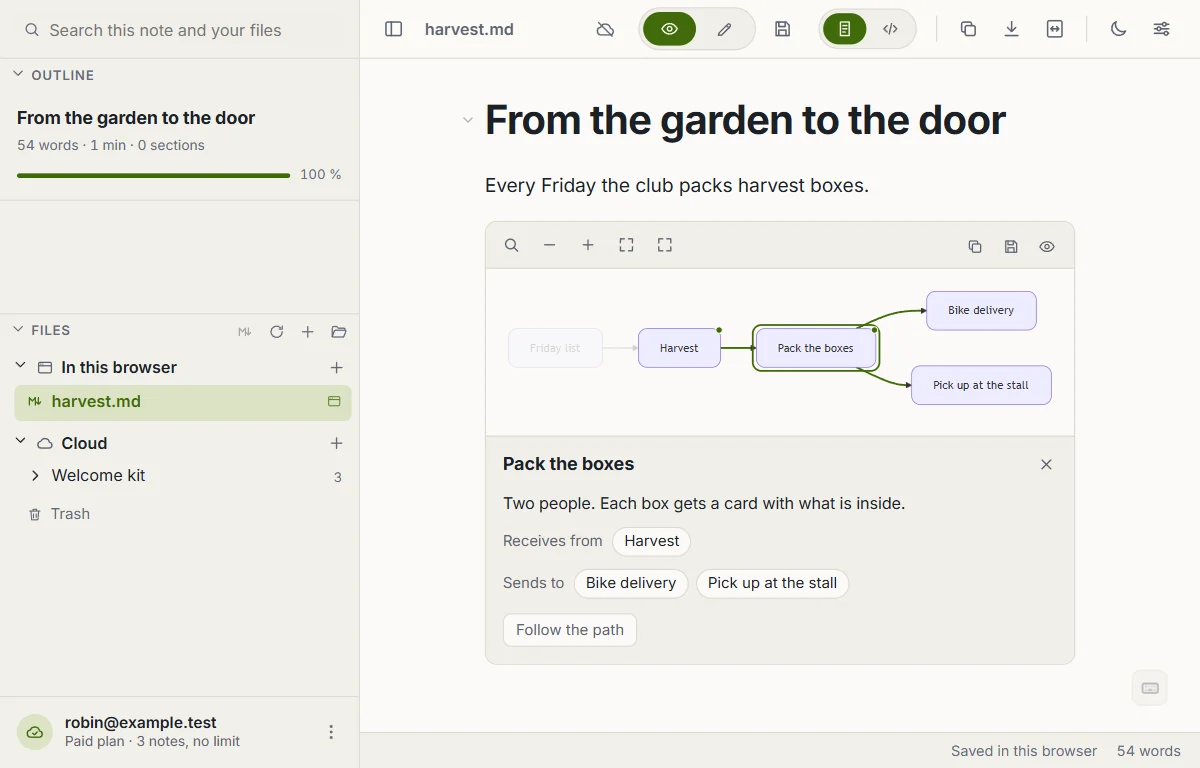Toggle diagram visibility eye icon

click(1047, 246)
